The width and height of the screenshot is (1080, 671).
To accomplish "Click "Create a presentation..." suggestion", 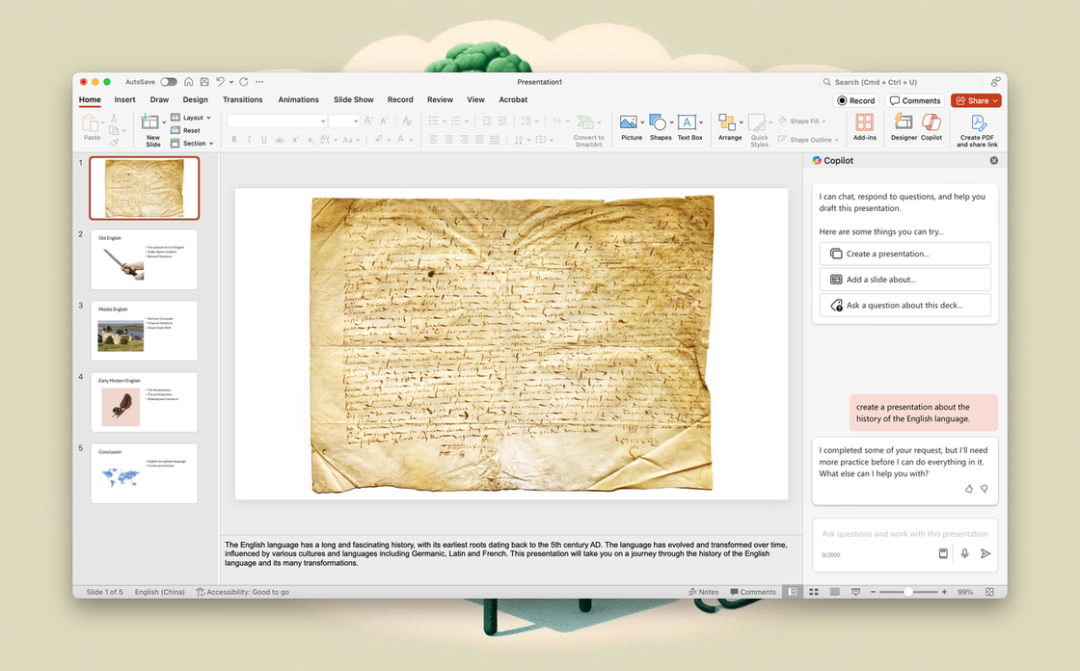I will (904, 254).
